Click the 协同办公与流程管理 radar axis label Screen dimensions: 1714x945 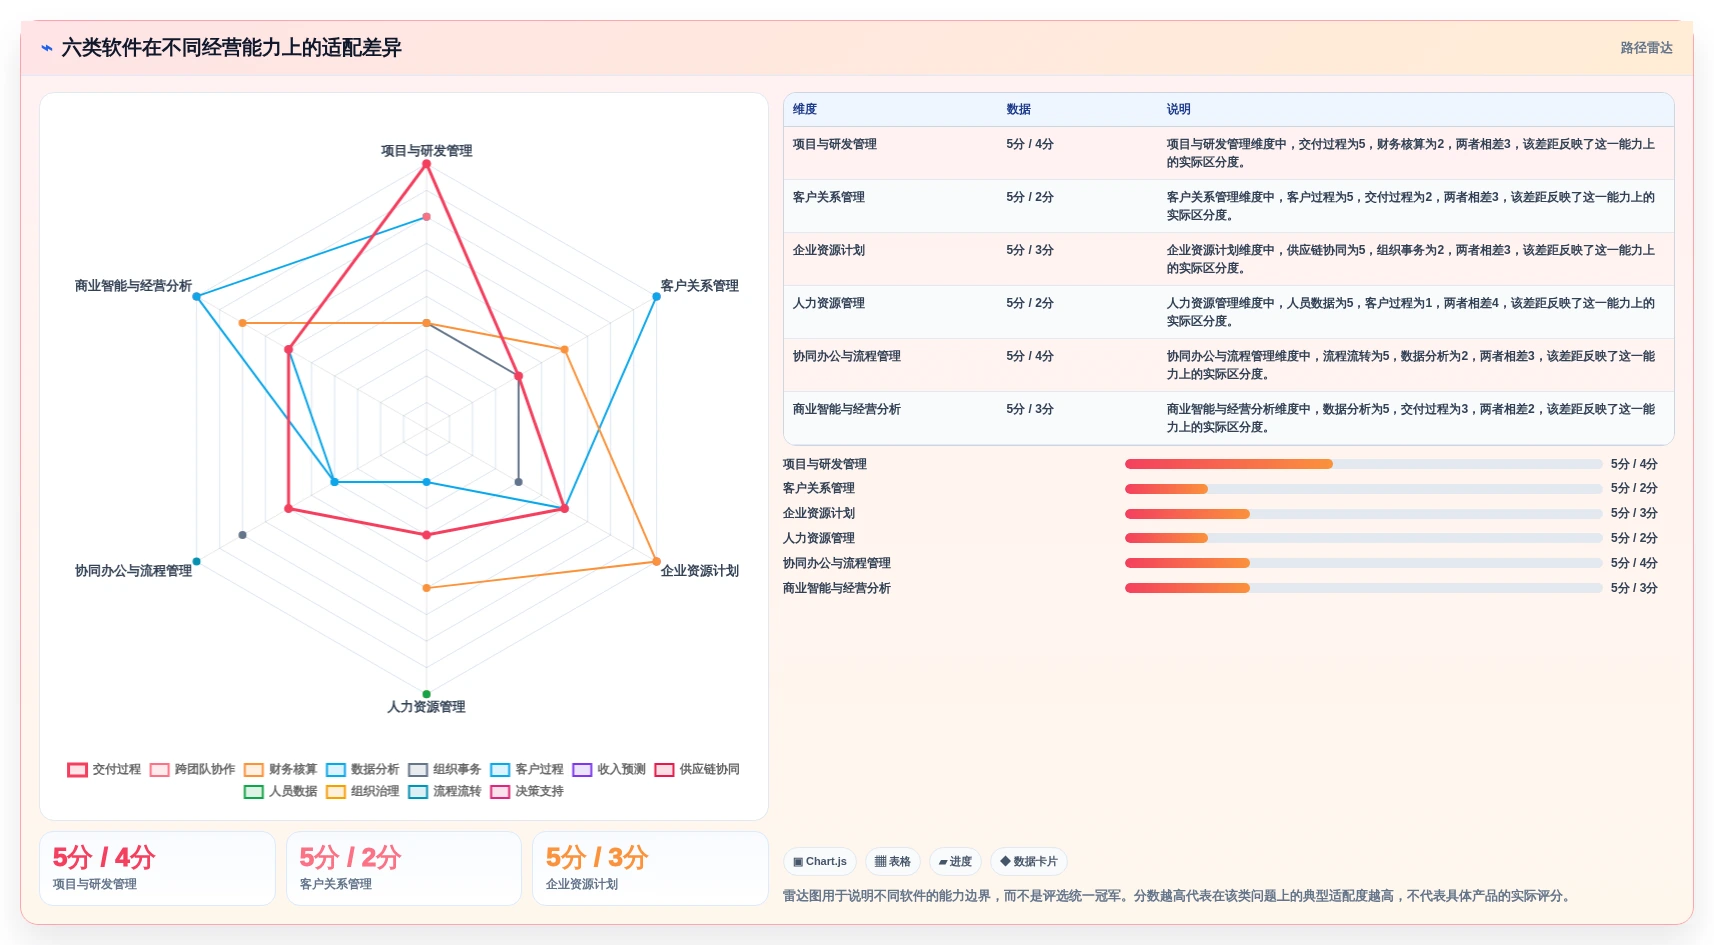point(133,571)
